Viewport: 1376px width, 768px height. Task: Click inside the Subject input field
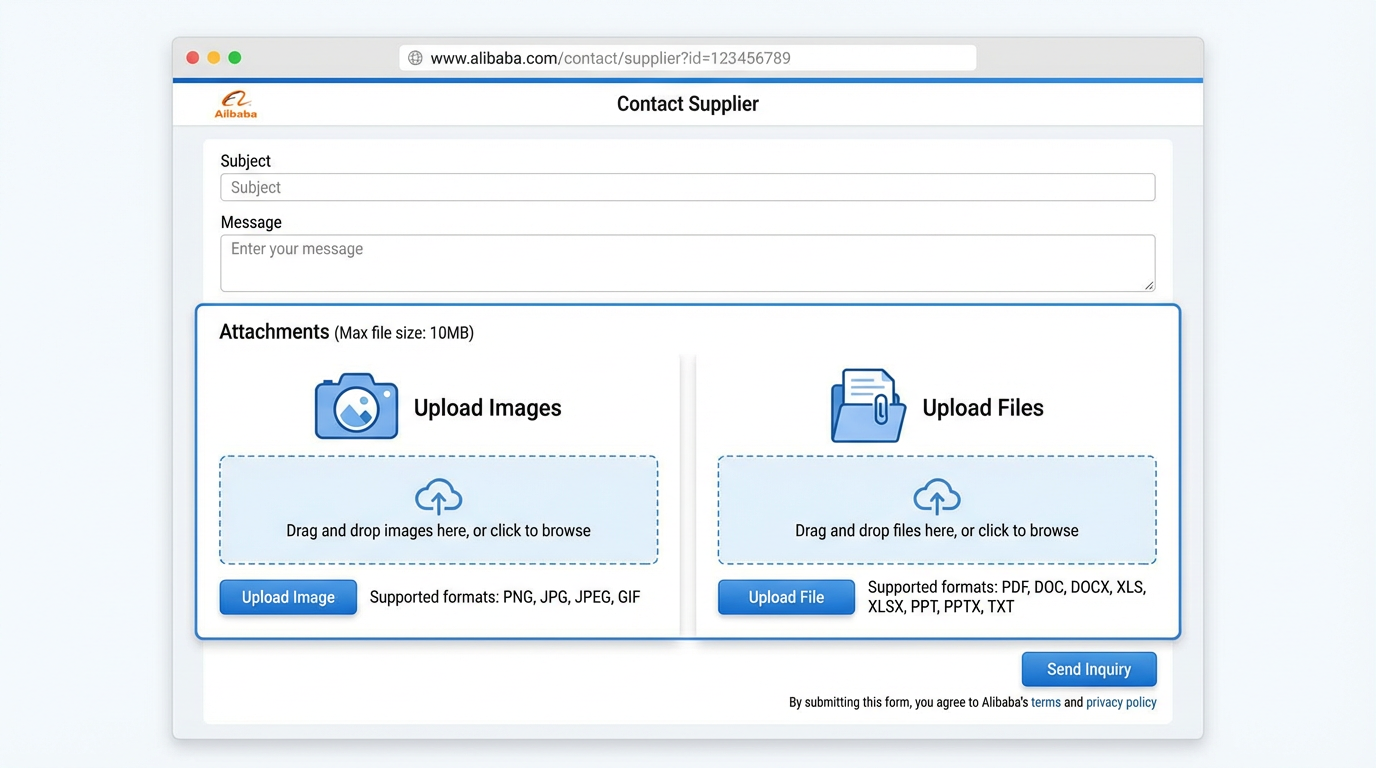pyautogui.click(x=687, y=187)
